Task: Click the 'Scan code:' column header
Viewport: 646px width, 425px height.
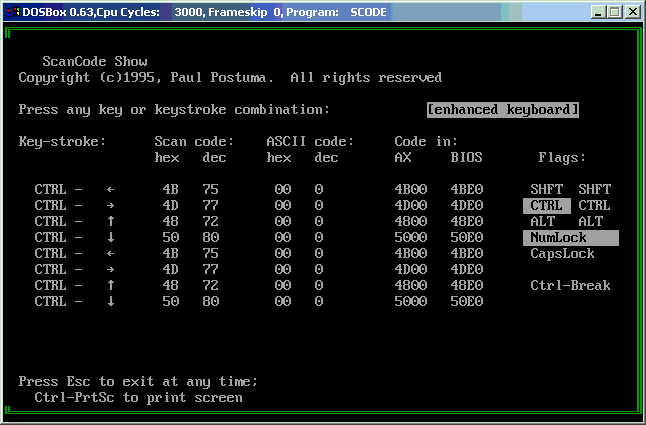Action: pyautogui.click(x=194, y=142)
